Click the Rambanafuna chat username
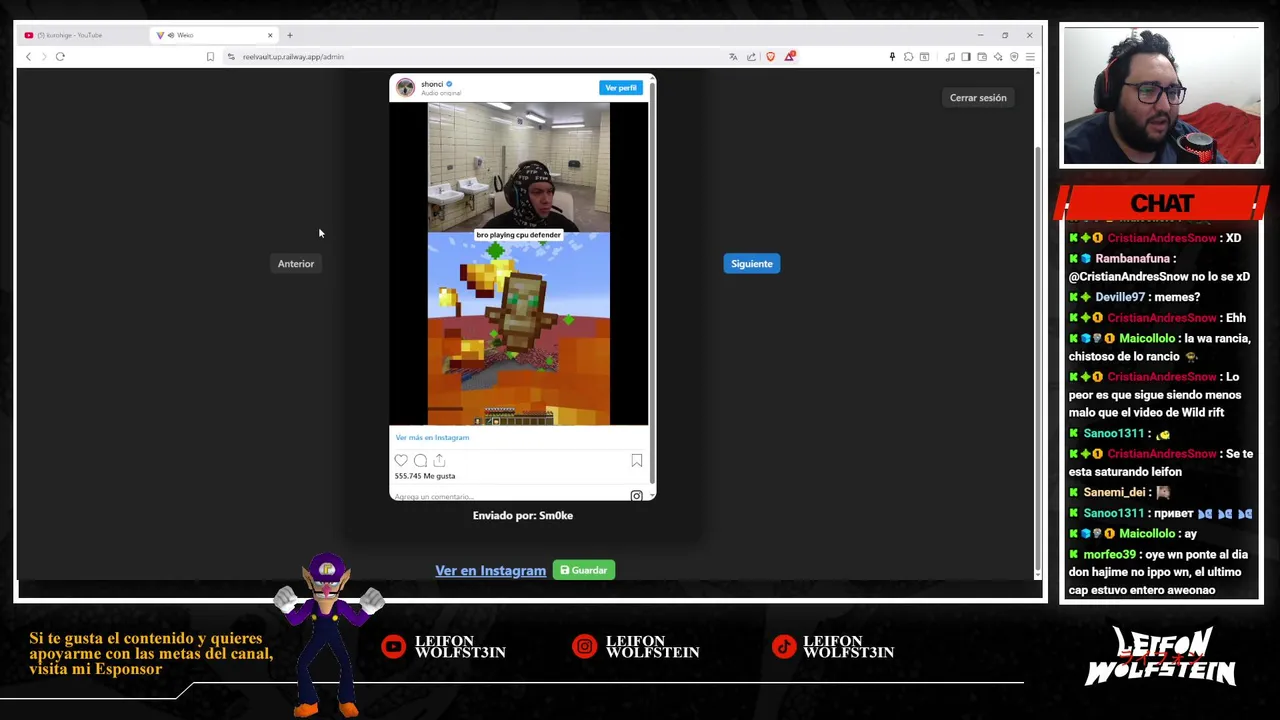Screen dimensions: 1280x720 (x=1132, y=258)
